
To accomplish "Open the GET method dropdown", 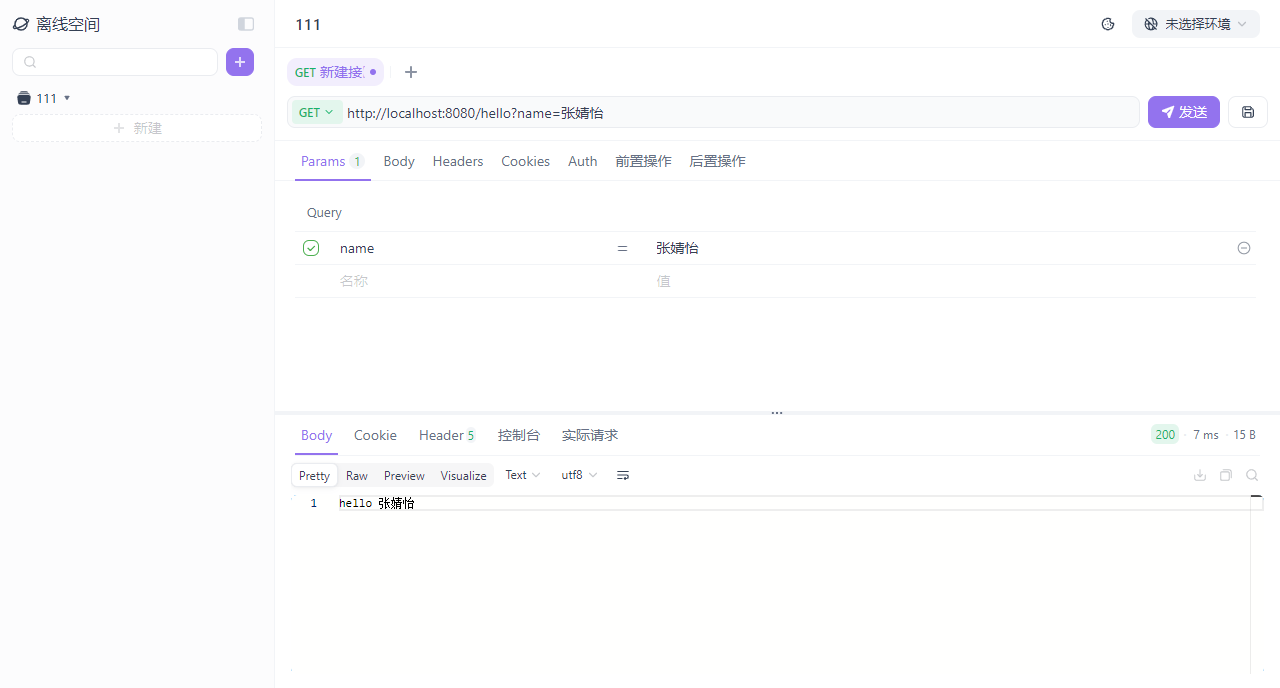I will (316, 112).
